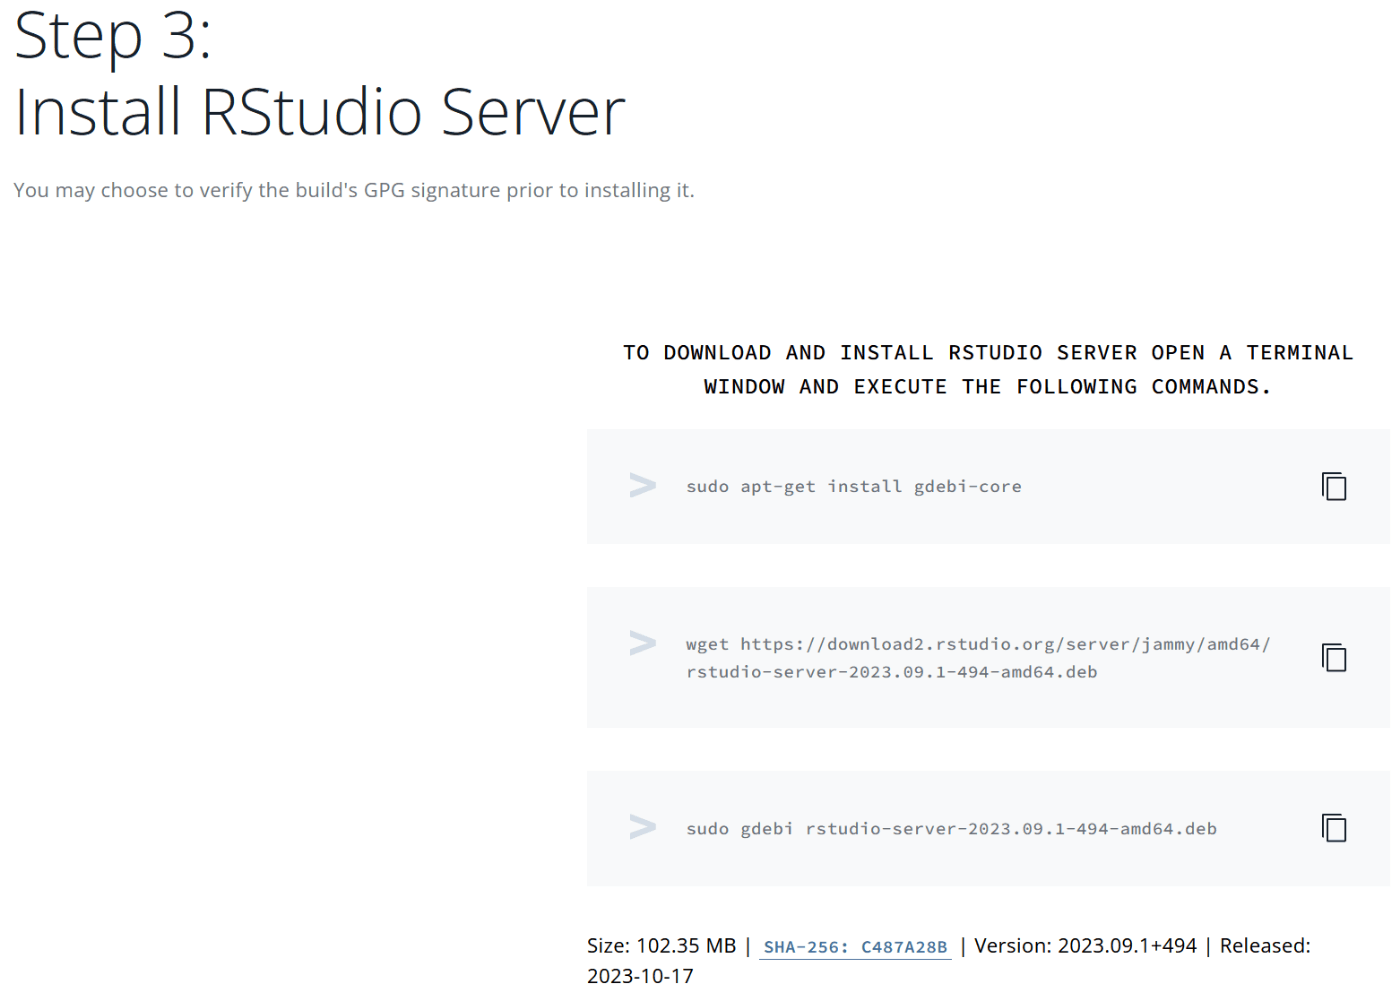Copy the wget download command
The image size is (1400, 1001).
coord(1334,657)
